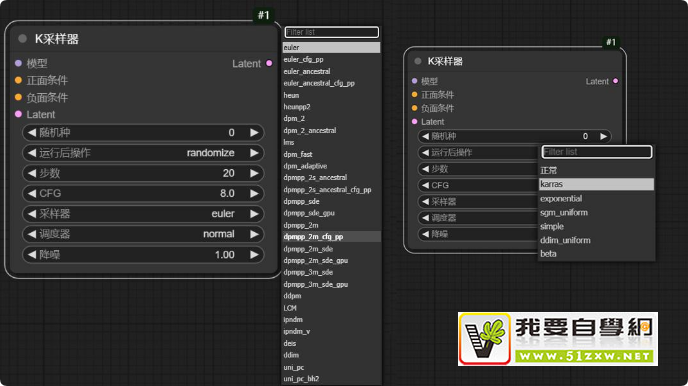688x386 pixels.
Task: Open the 采样器 euler dropdown on left node
Action: [143, 214]
